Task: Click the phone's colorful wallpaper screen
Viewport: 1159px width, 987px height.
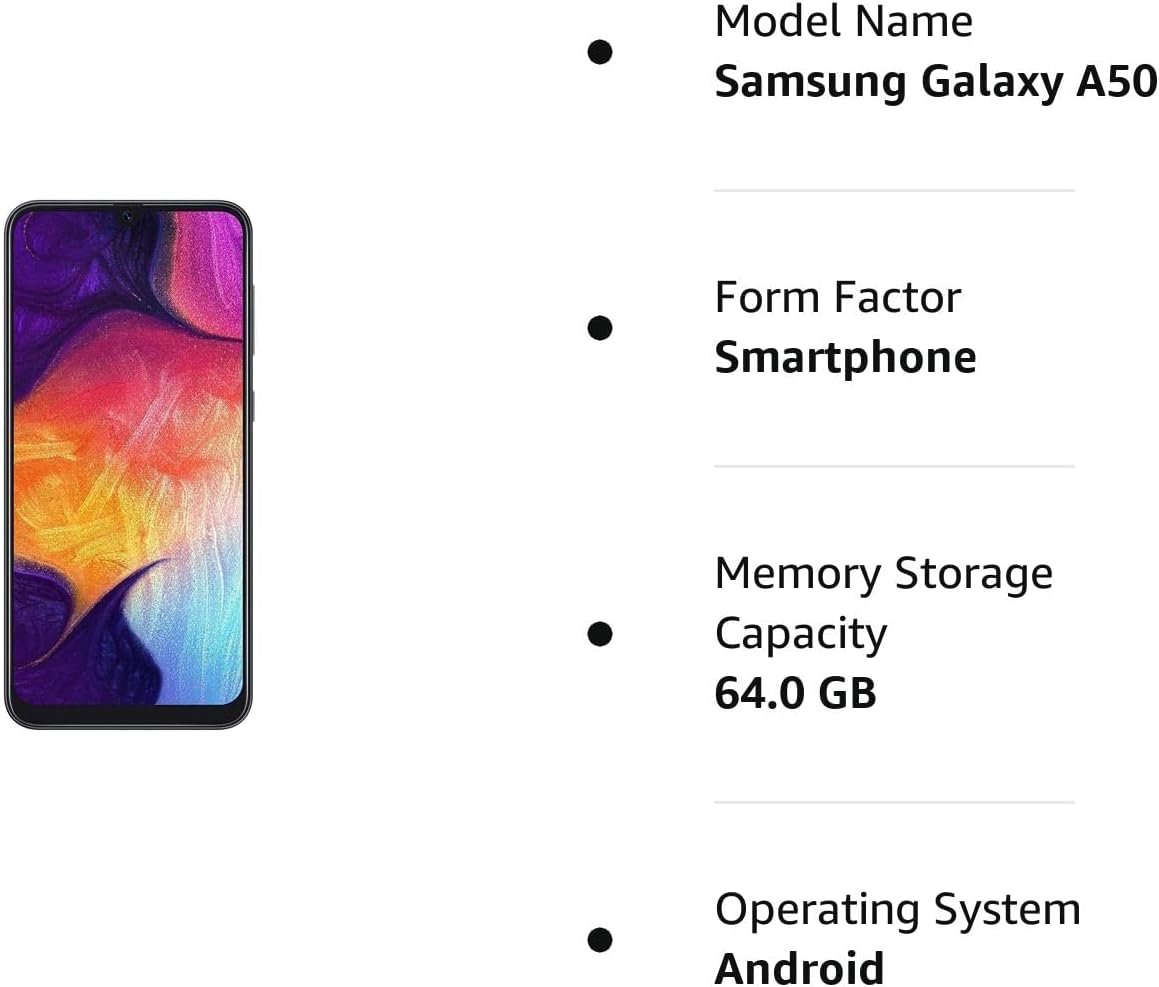Action: (128, 460)
